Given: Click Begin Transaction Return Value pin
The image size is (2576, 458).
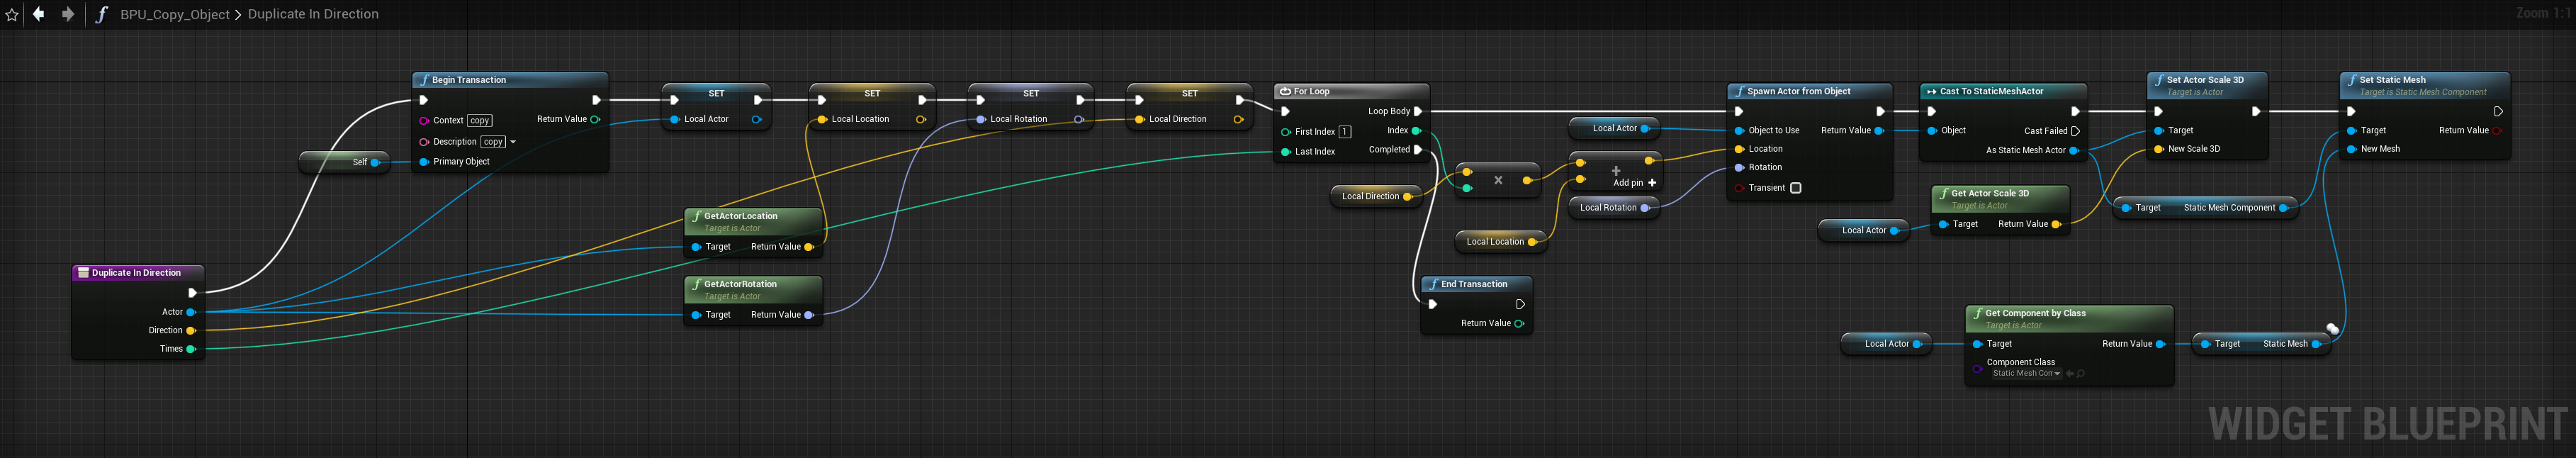Looking at the screenshot, I should point(595,119).
